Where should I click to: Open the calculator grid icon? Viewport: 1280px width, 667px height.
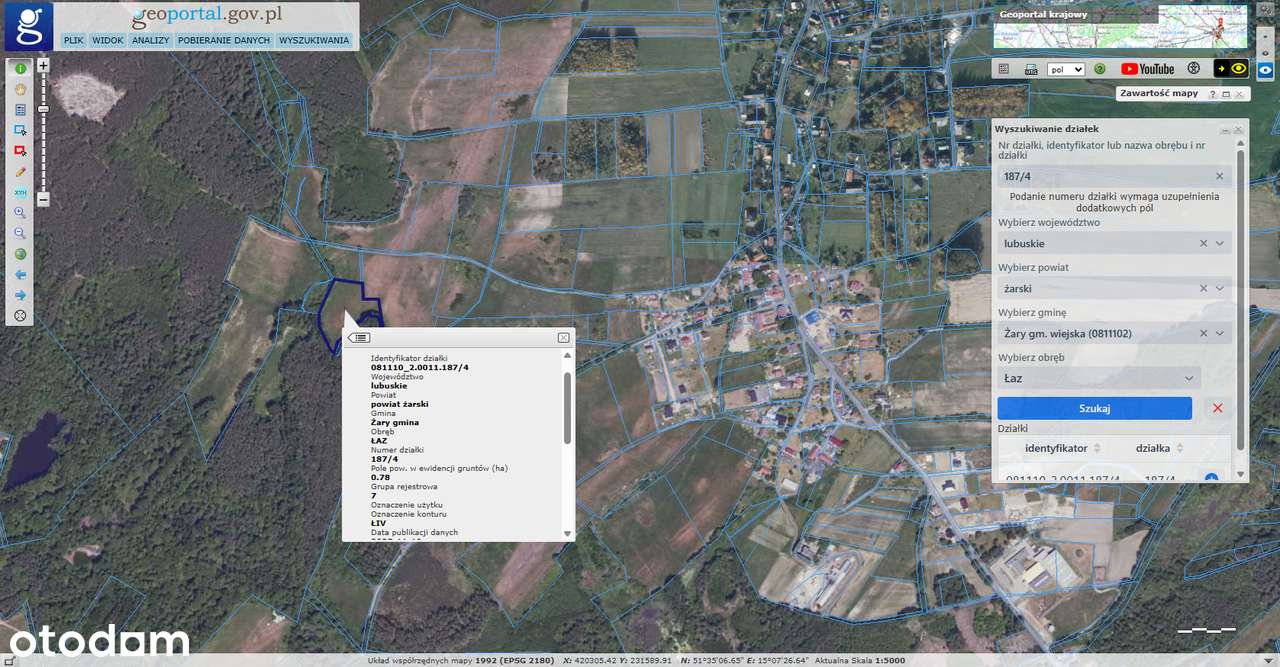click(x=1005, y=69)
